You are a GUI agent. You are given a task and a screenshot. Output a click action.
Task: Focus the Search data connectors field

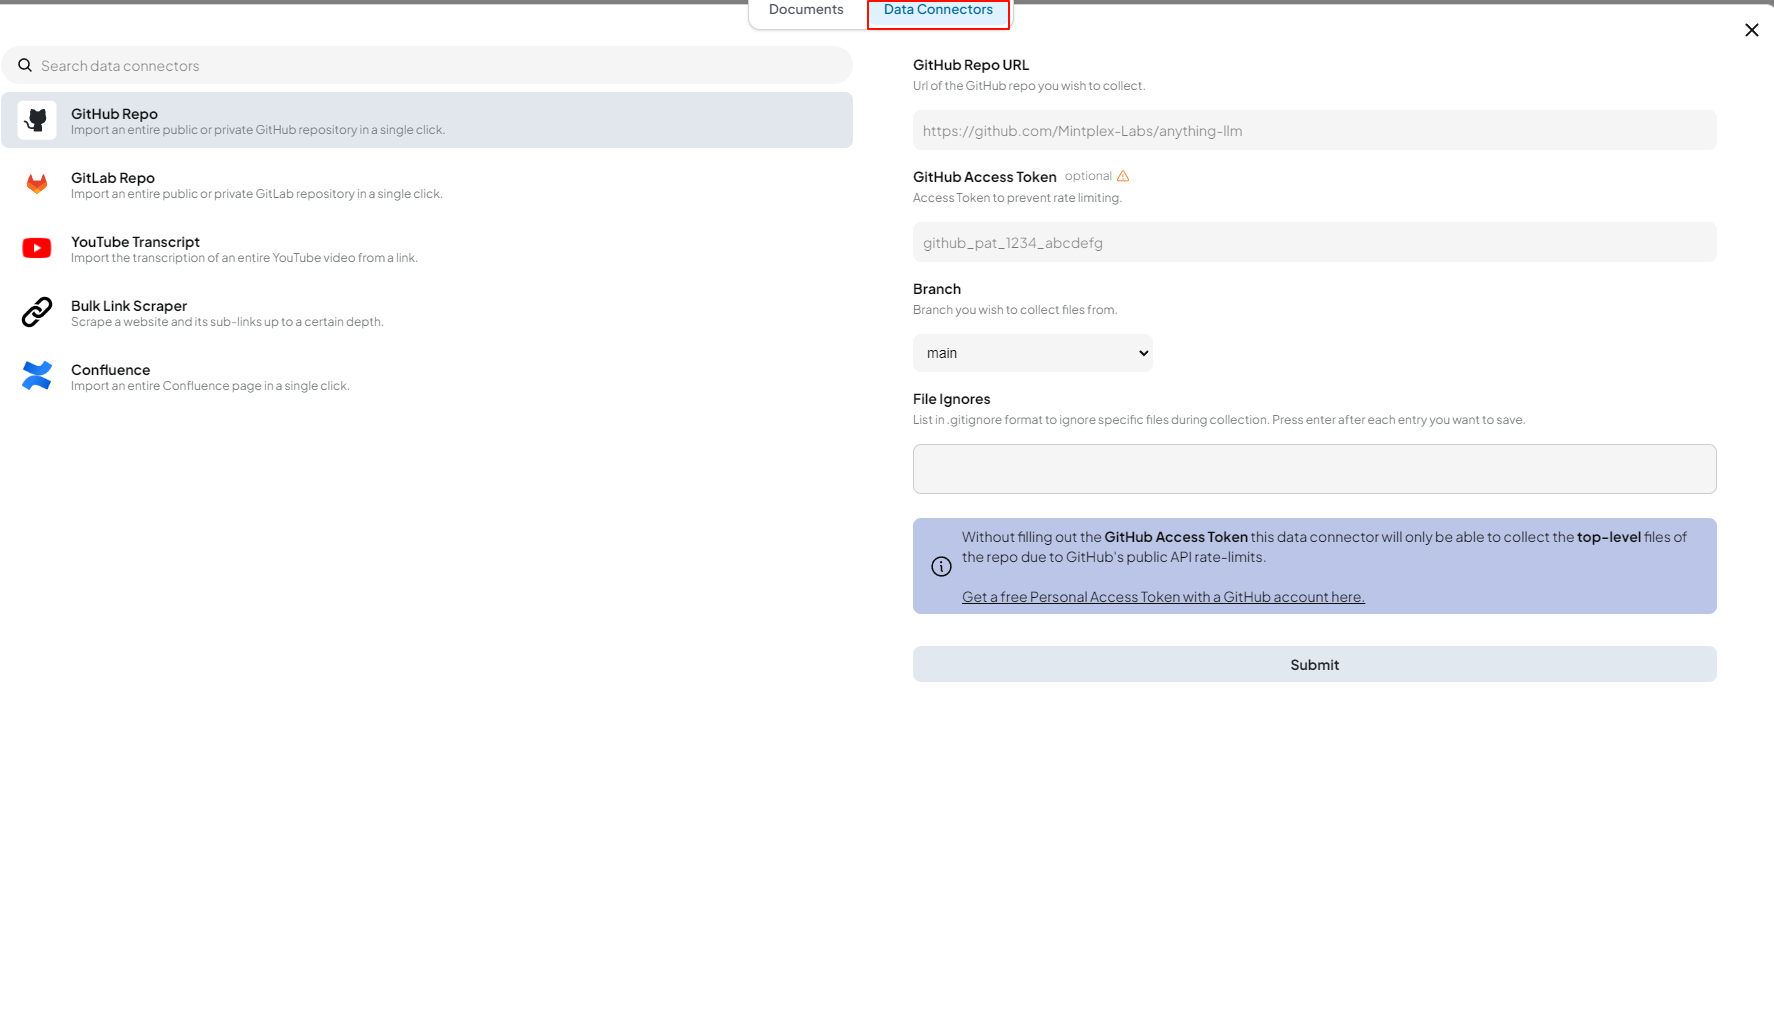(x=427, y=66)
